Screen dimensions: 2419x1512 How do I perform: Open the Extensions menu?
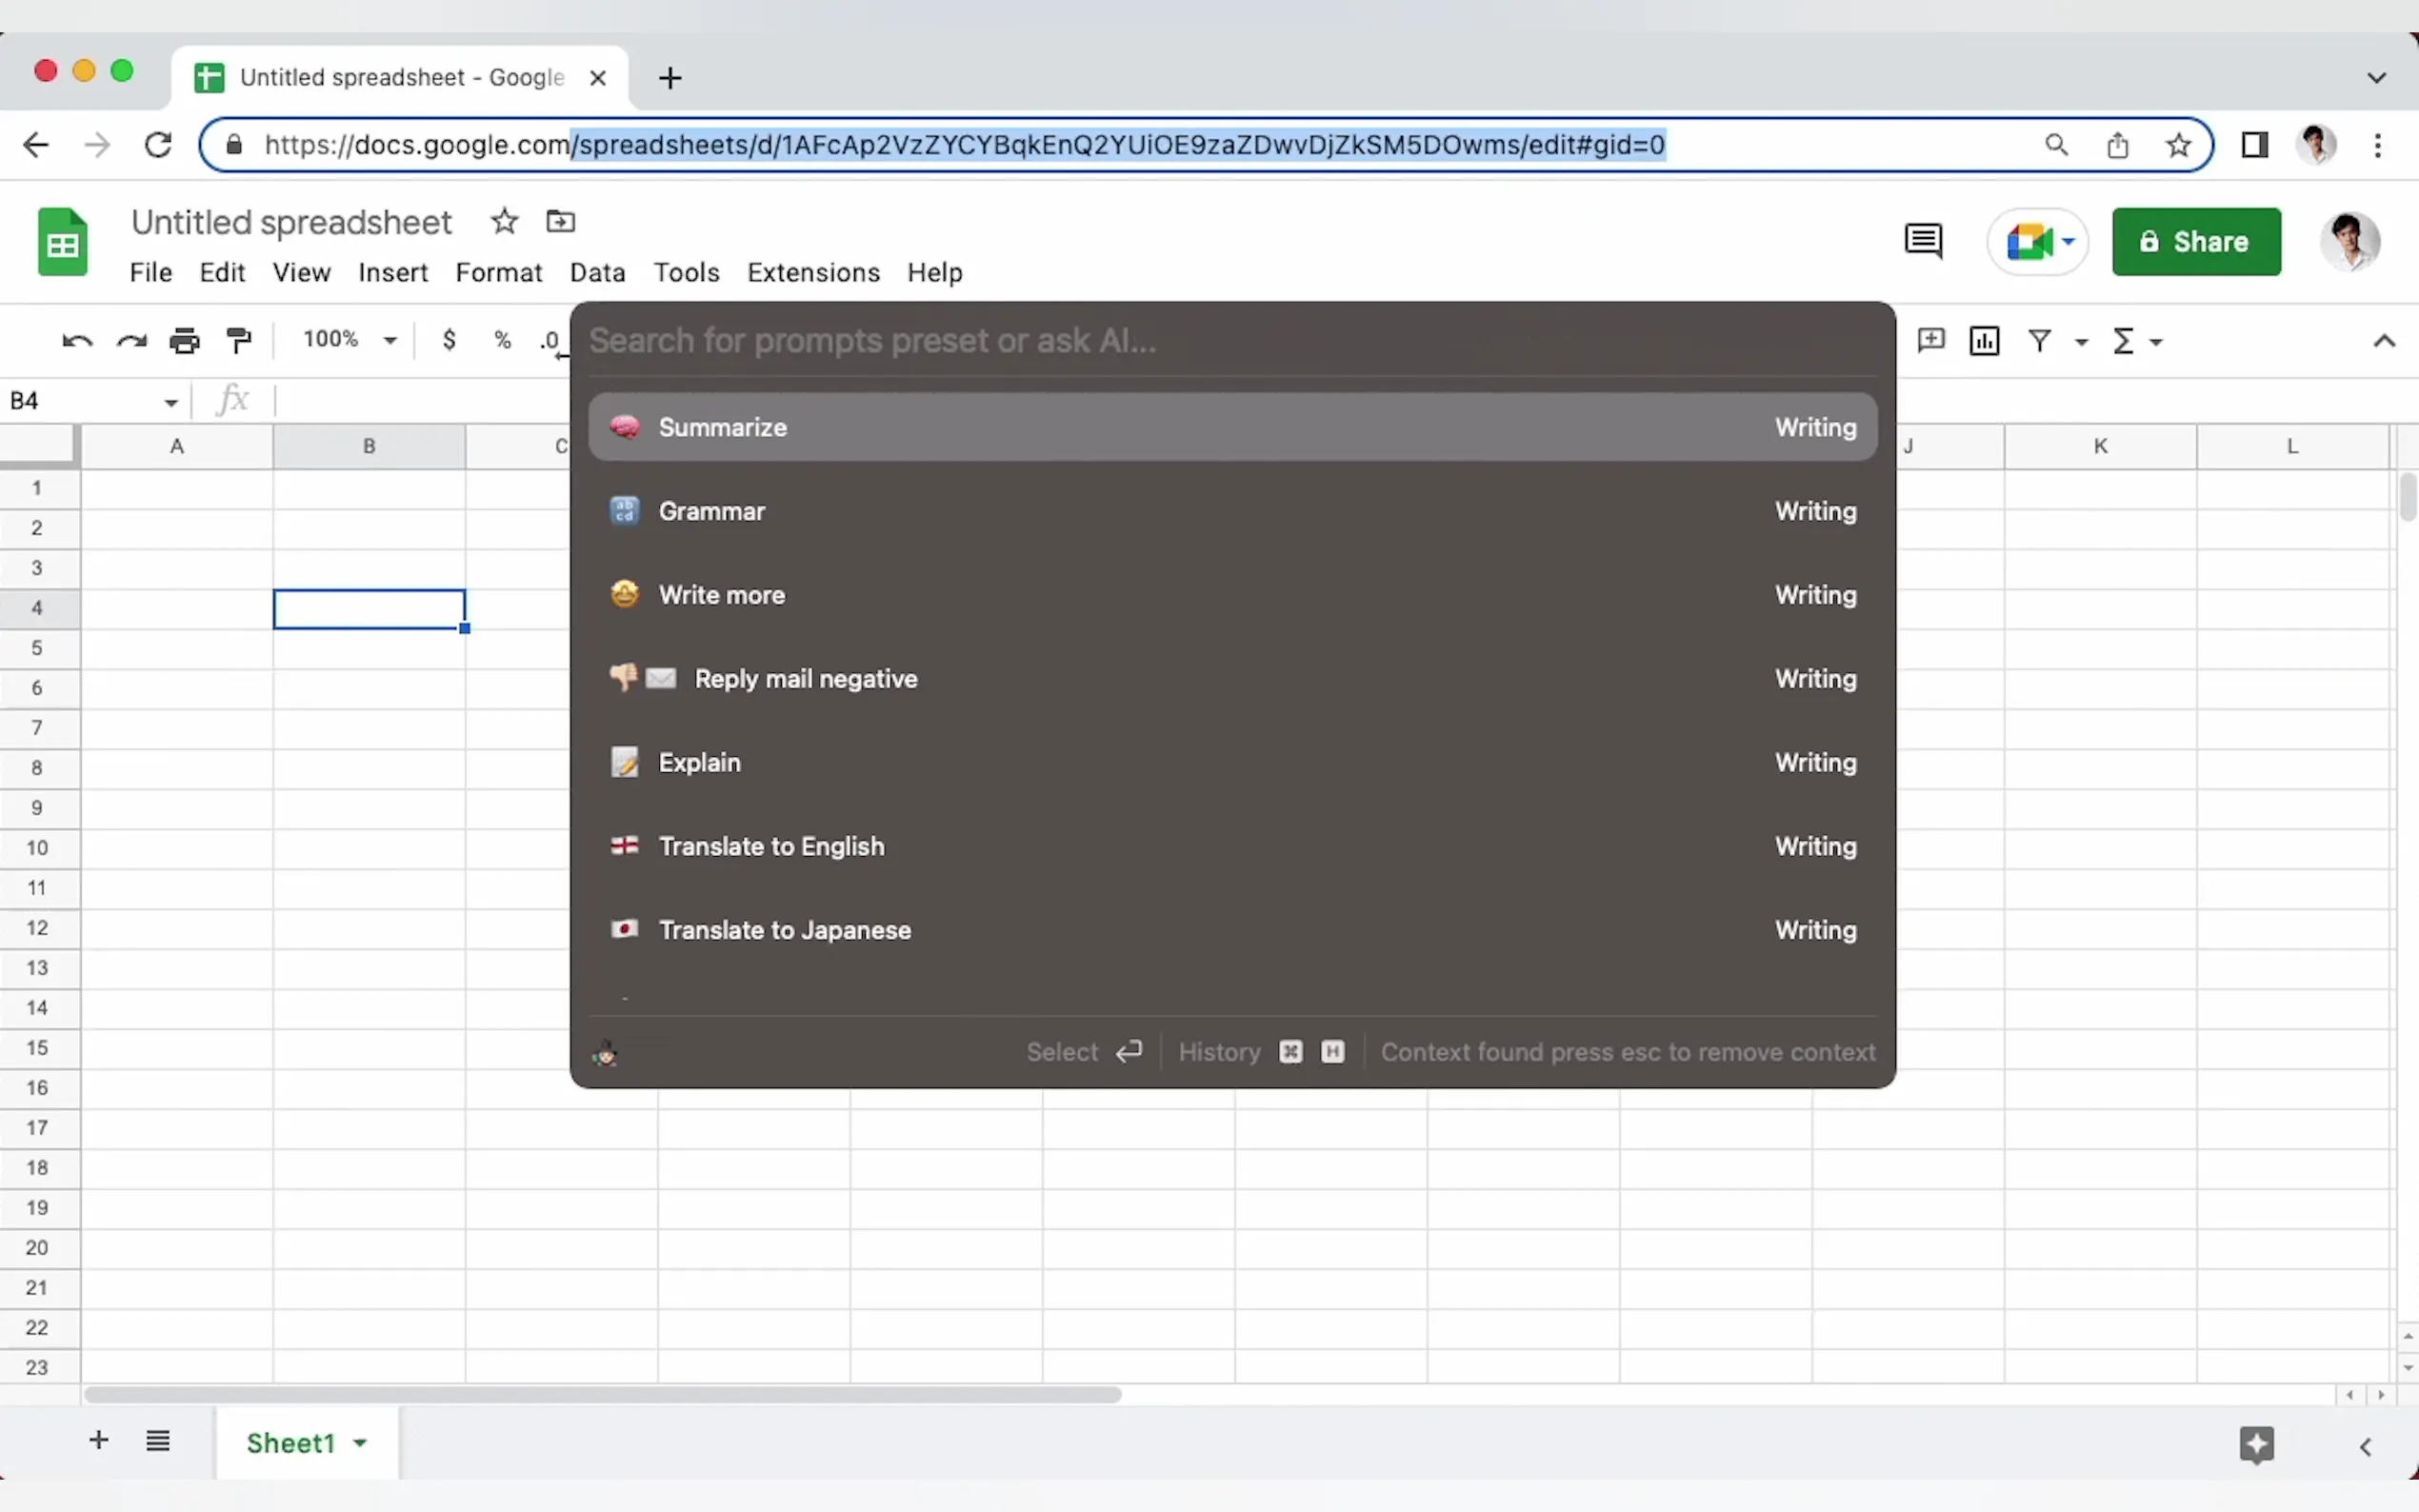coord(813,272)
